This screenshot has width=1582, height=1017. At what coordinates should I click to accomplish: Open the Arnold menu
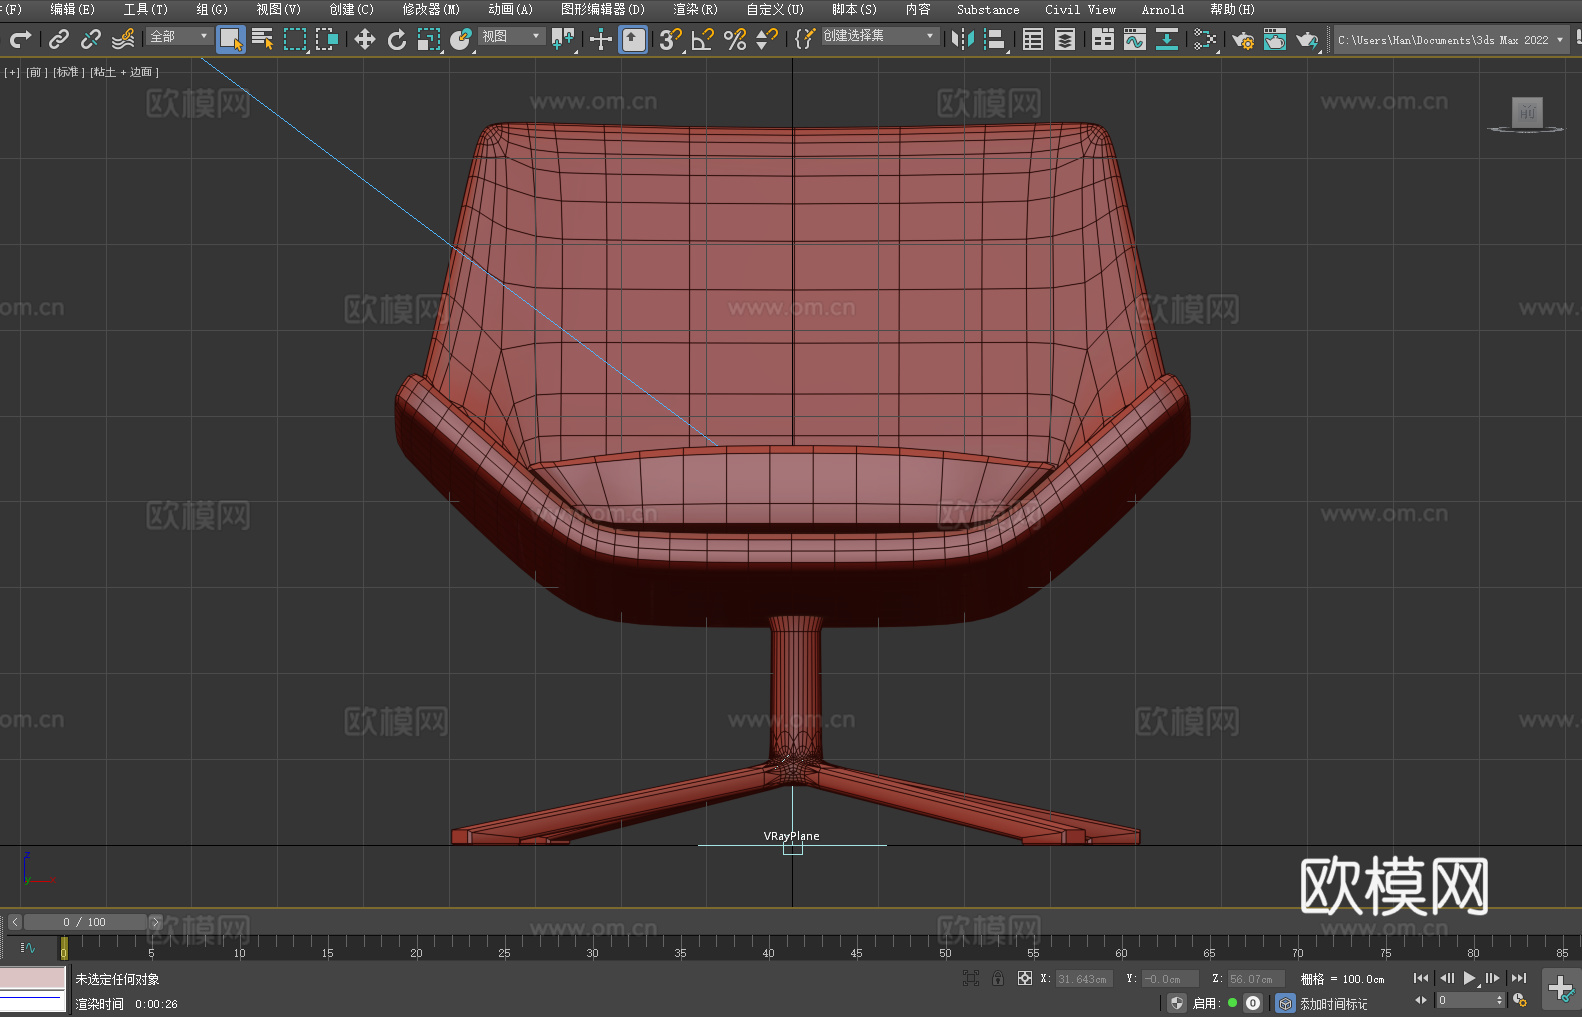coord(1163,9)
